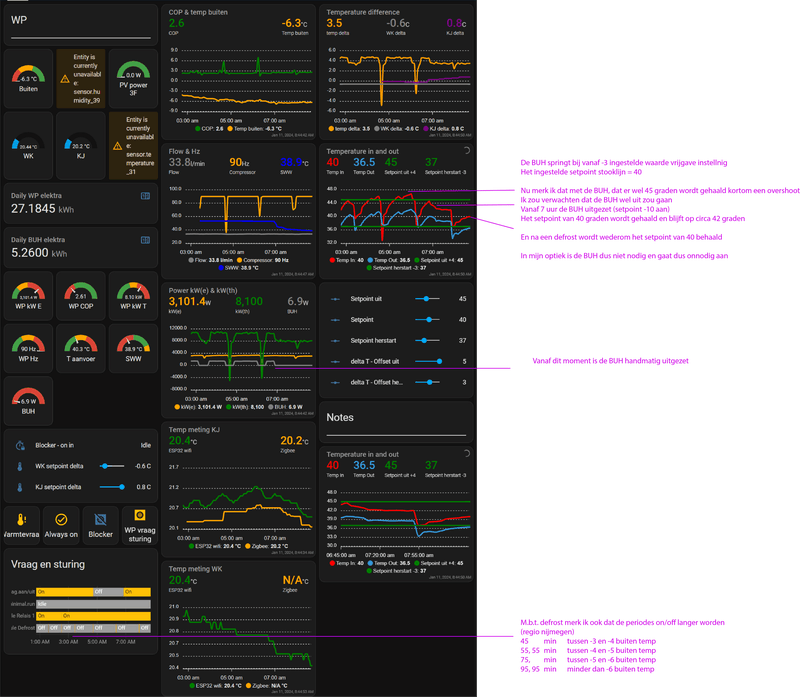This screenshot has height=697, width=800.
Task: Click the Jan 11 timestamp on COP chart
Action: tap(292, 134)
